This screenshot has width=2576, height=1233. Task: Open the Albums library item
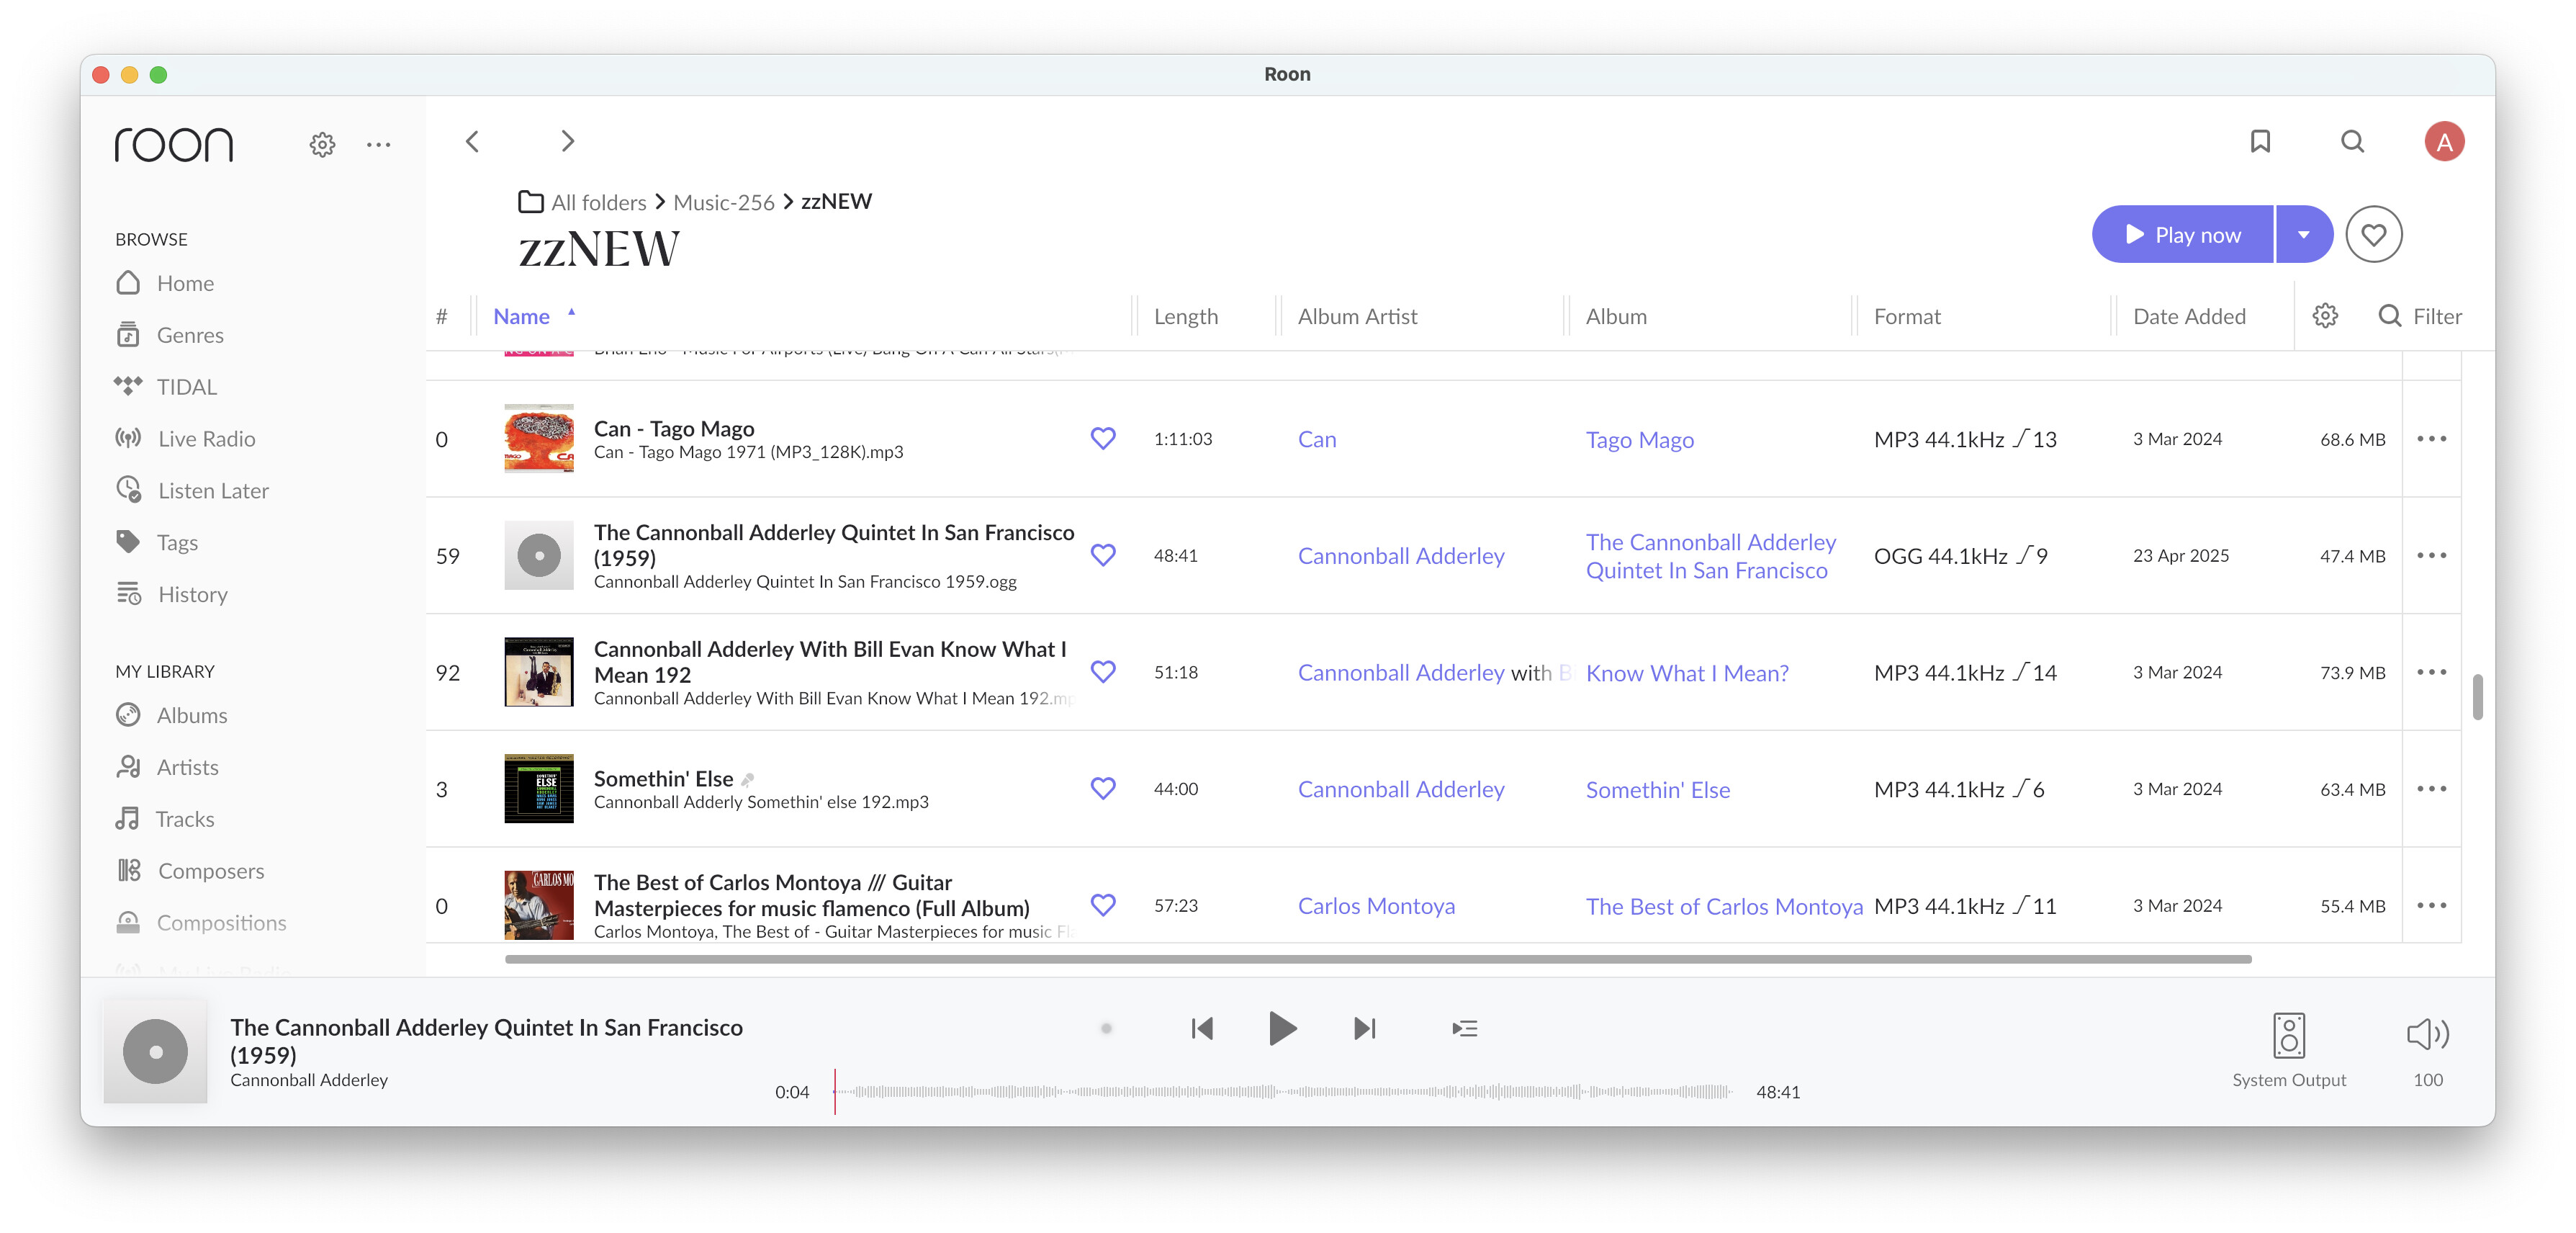coord(171,715)
